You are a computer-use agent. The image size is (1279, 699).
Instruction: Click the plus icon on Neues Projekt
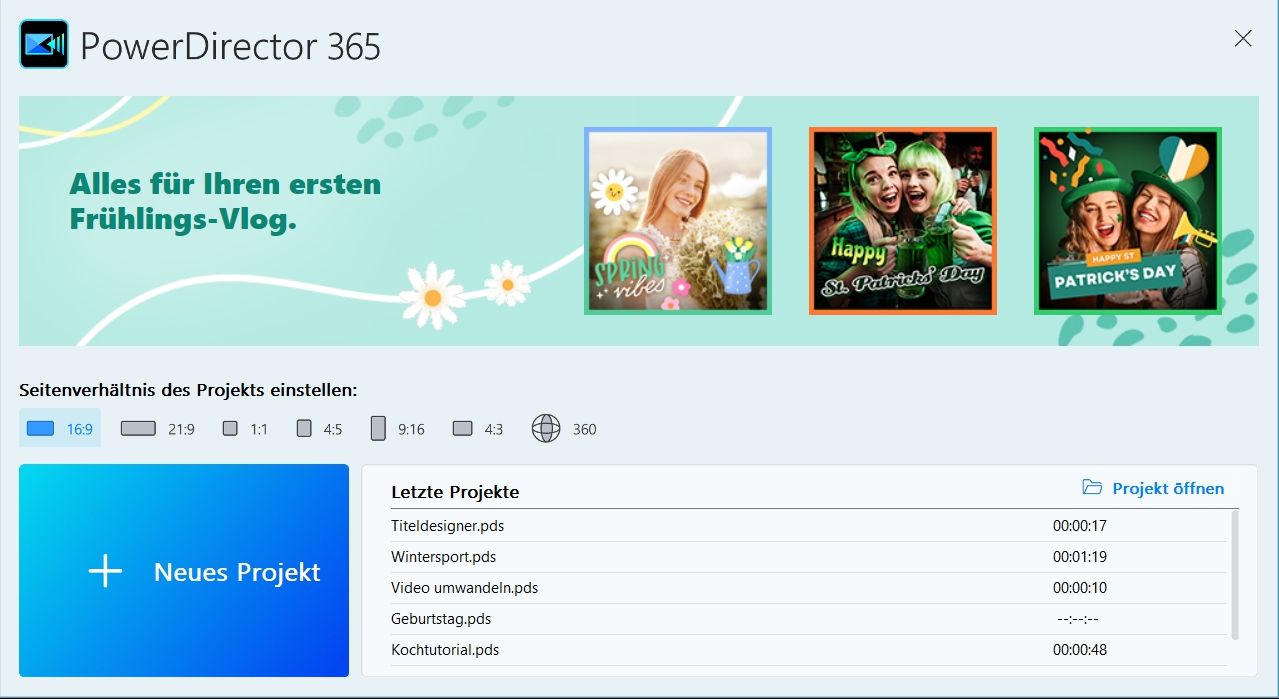tap(105, 572)
